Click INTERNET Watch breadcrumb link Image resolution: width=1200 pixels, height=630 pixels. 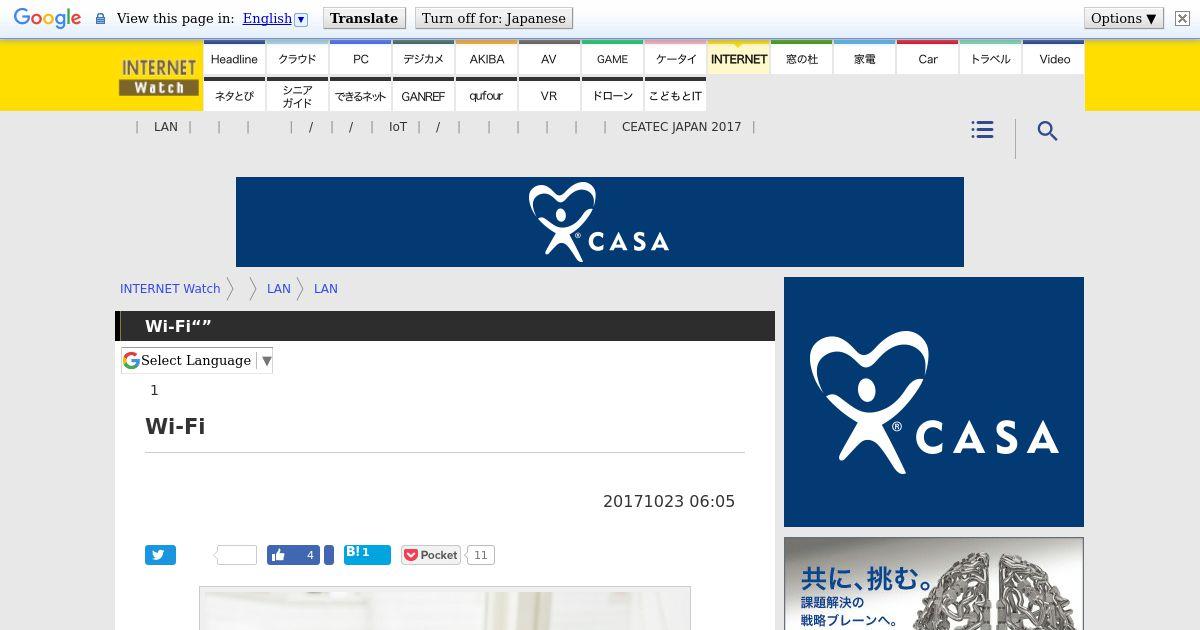tap(170, 288)
